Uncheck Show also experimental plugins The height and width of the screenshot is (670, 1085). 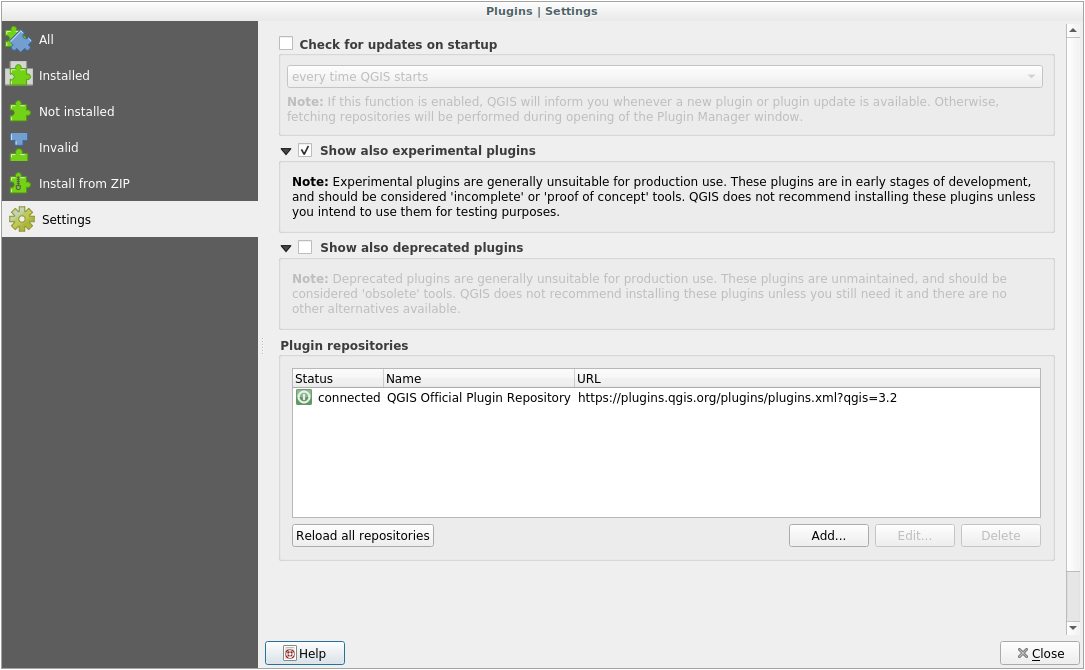tap(305, 150)
